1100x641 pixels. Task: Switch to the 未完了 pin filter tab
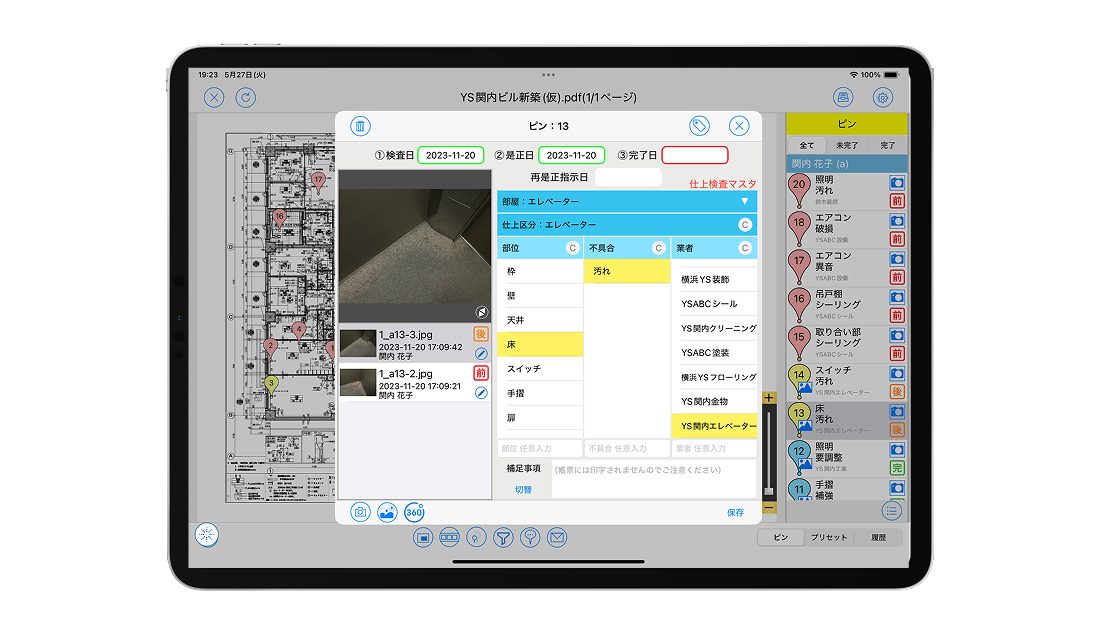[847, 145]
